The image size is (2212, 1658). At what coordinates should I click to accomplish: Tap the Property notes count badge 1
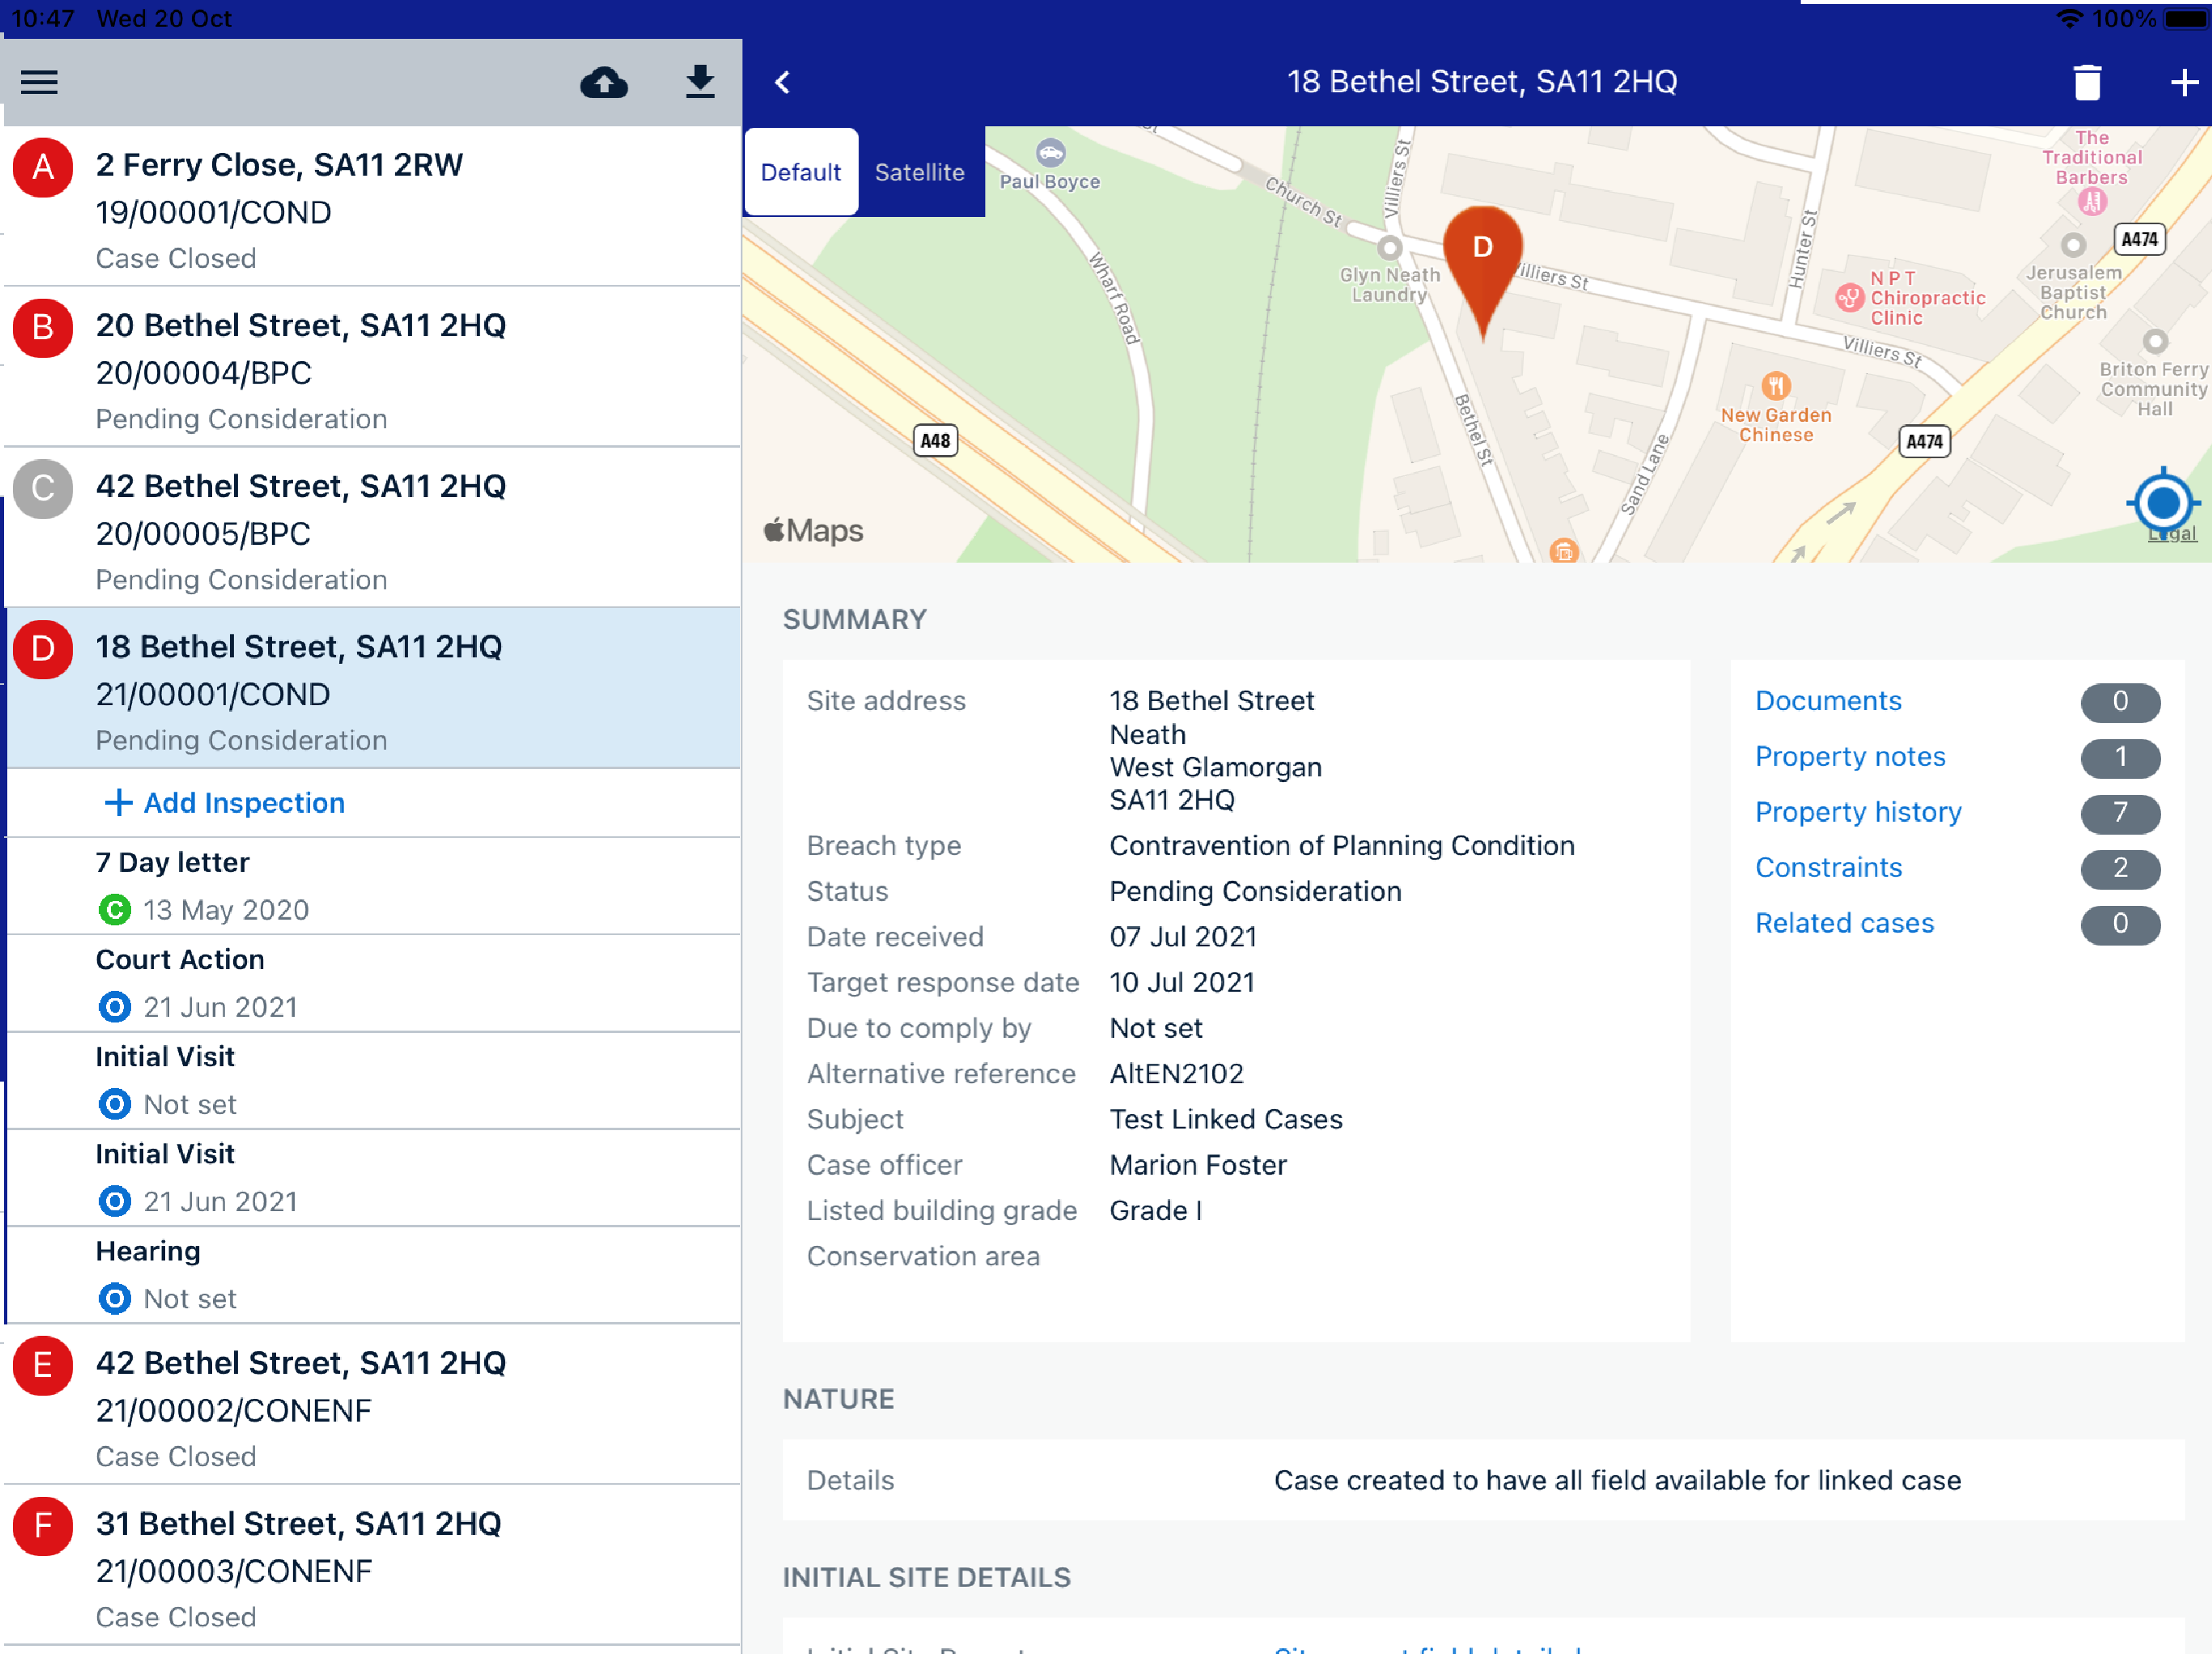[2120, 758]
